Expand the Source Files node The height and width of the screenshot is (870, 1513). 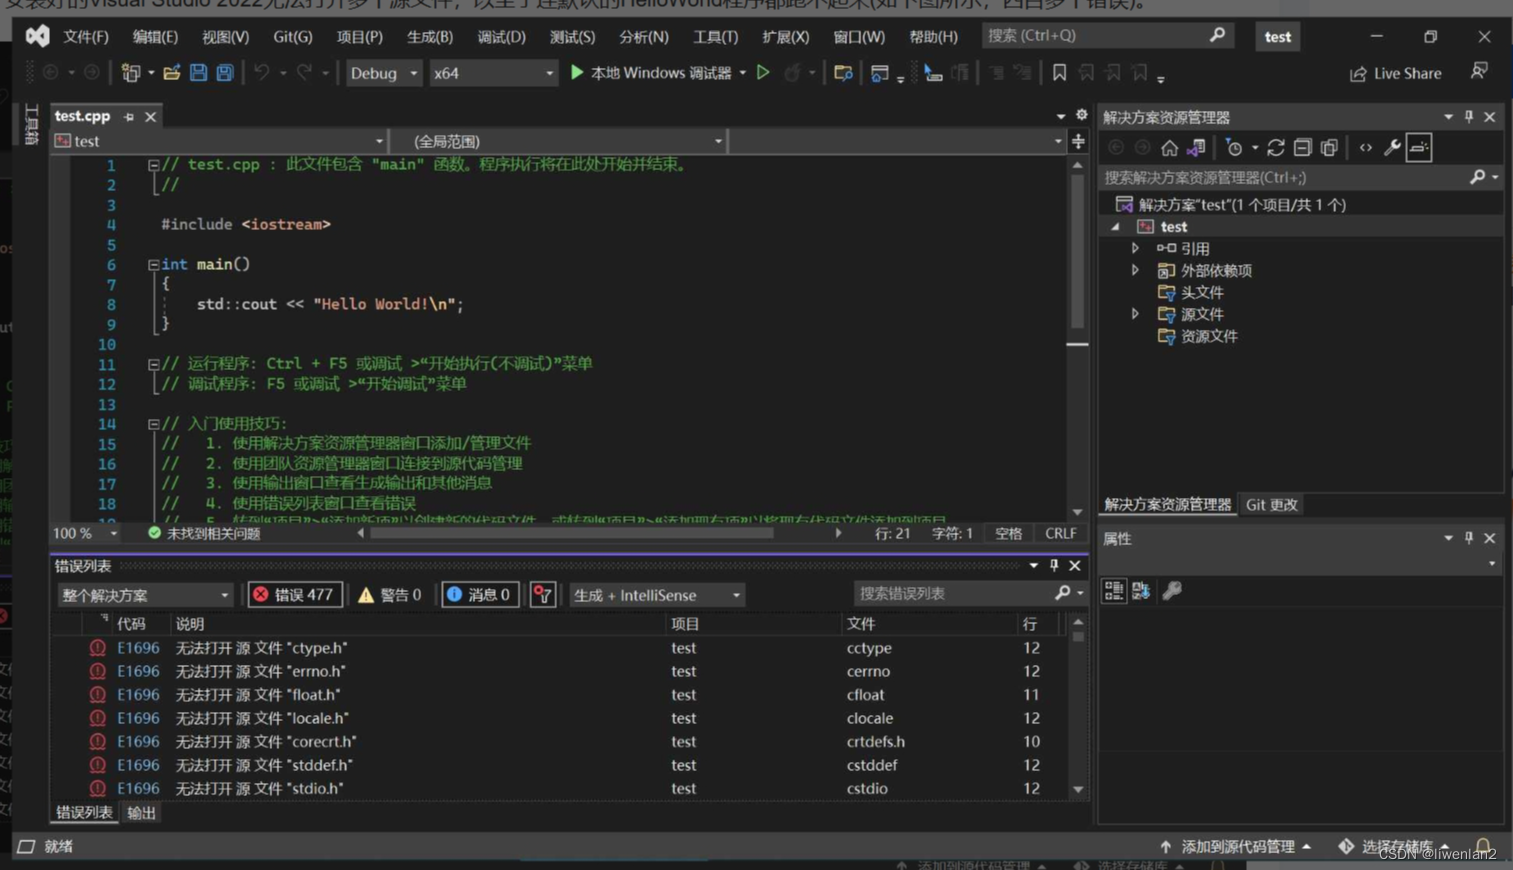[1135, 314]
